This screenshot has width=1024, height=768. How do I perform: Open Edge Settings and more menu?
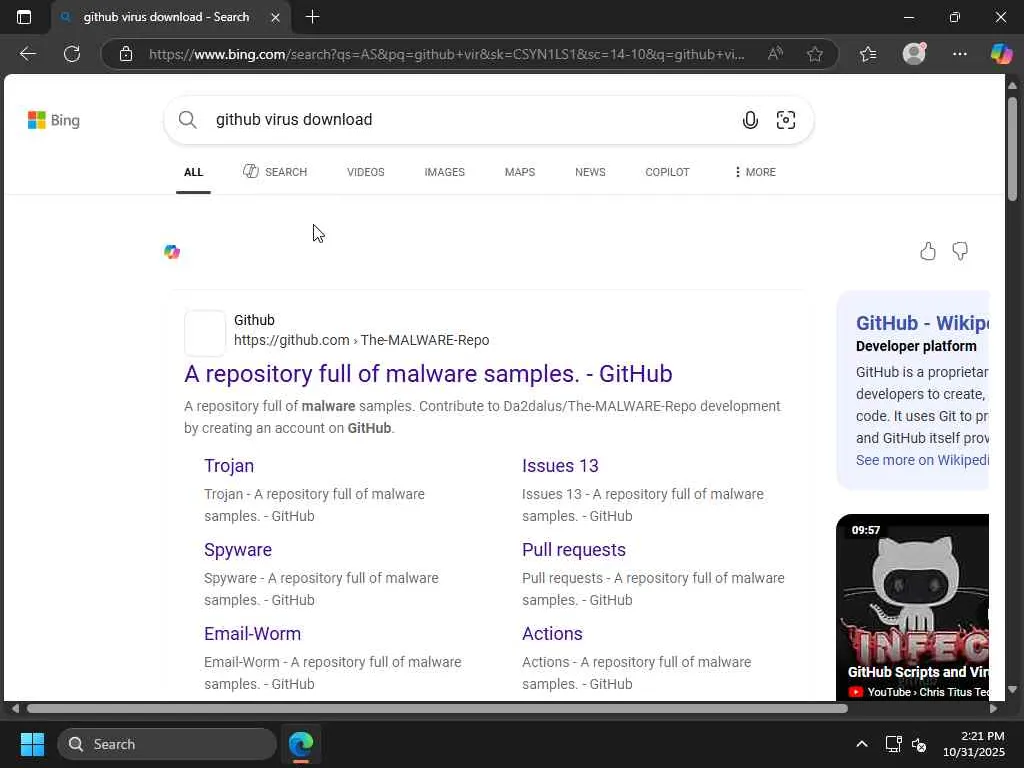pos(959,54)
